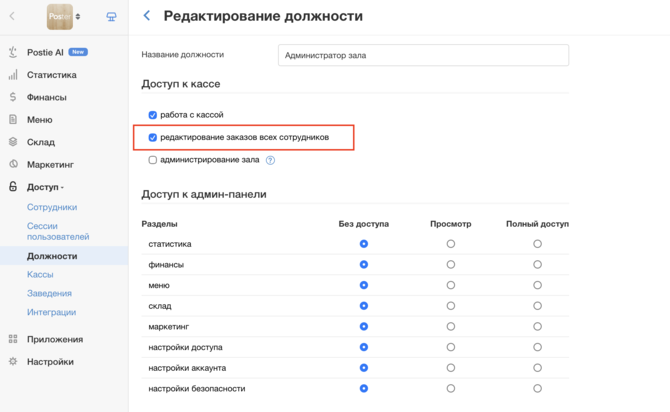670x412 pixels.
Task: Click the Без доступа column header
Action: tap(364, 224)
